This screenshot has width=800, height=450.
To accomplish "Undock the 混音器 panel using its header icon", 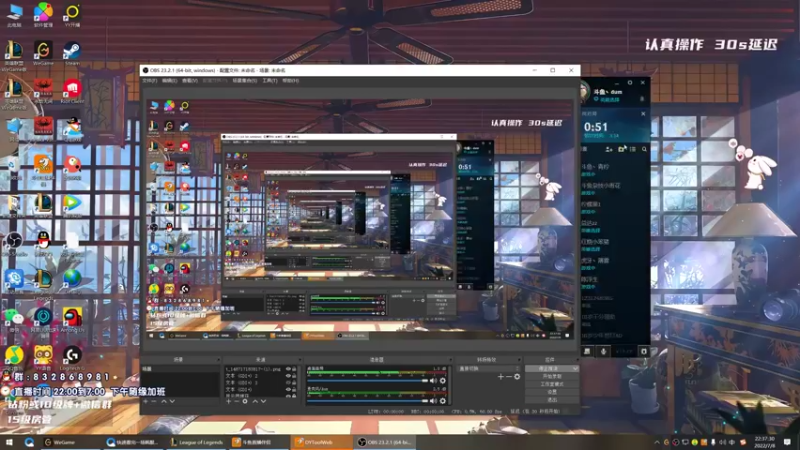I will pyautogui.click(x=451, y=360).
